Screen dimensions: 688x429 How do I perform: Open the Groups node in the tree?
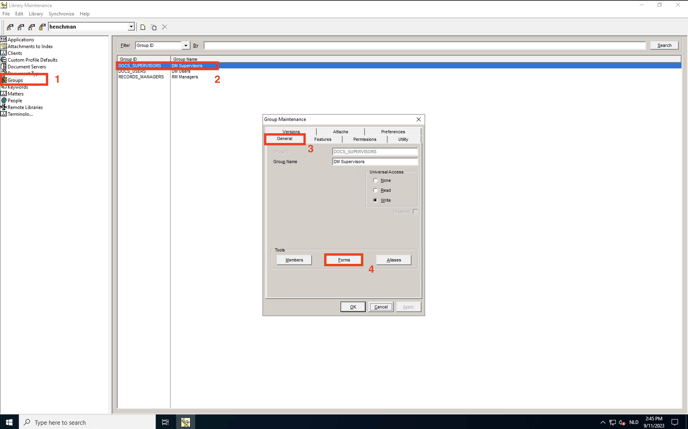coord(15,80)
